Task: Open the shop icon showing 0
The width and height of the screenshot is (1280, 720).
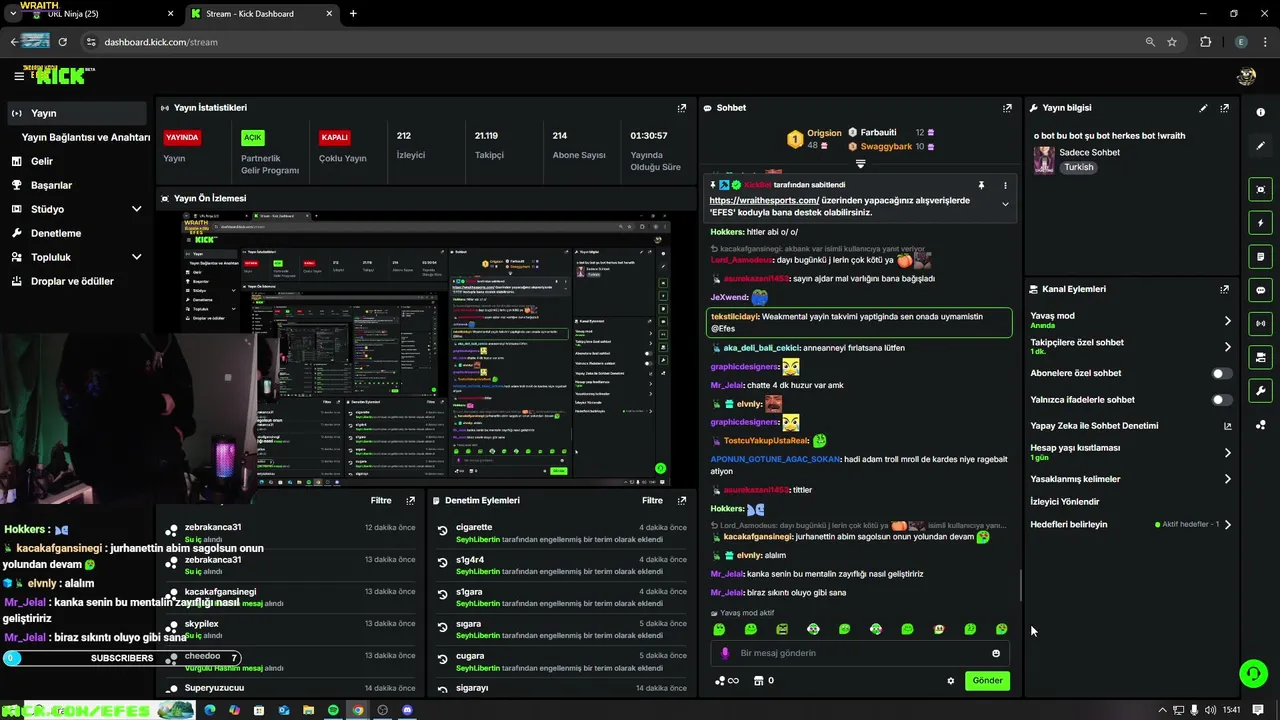Action: click(x=763, y=681)
